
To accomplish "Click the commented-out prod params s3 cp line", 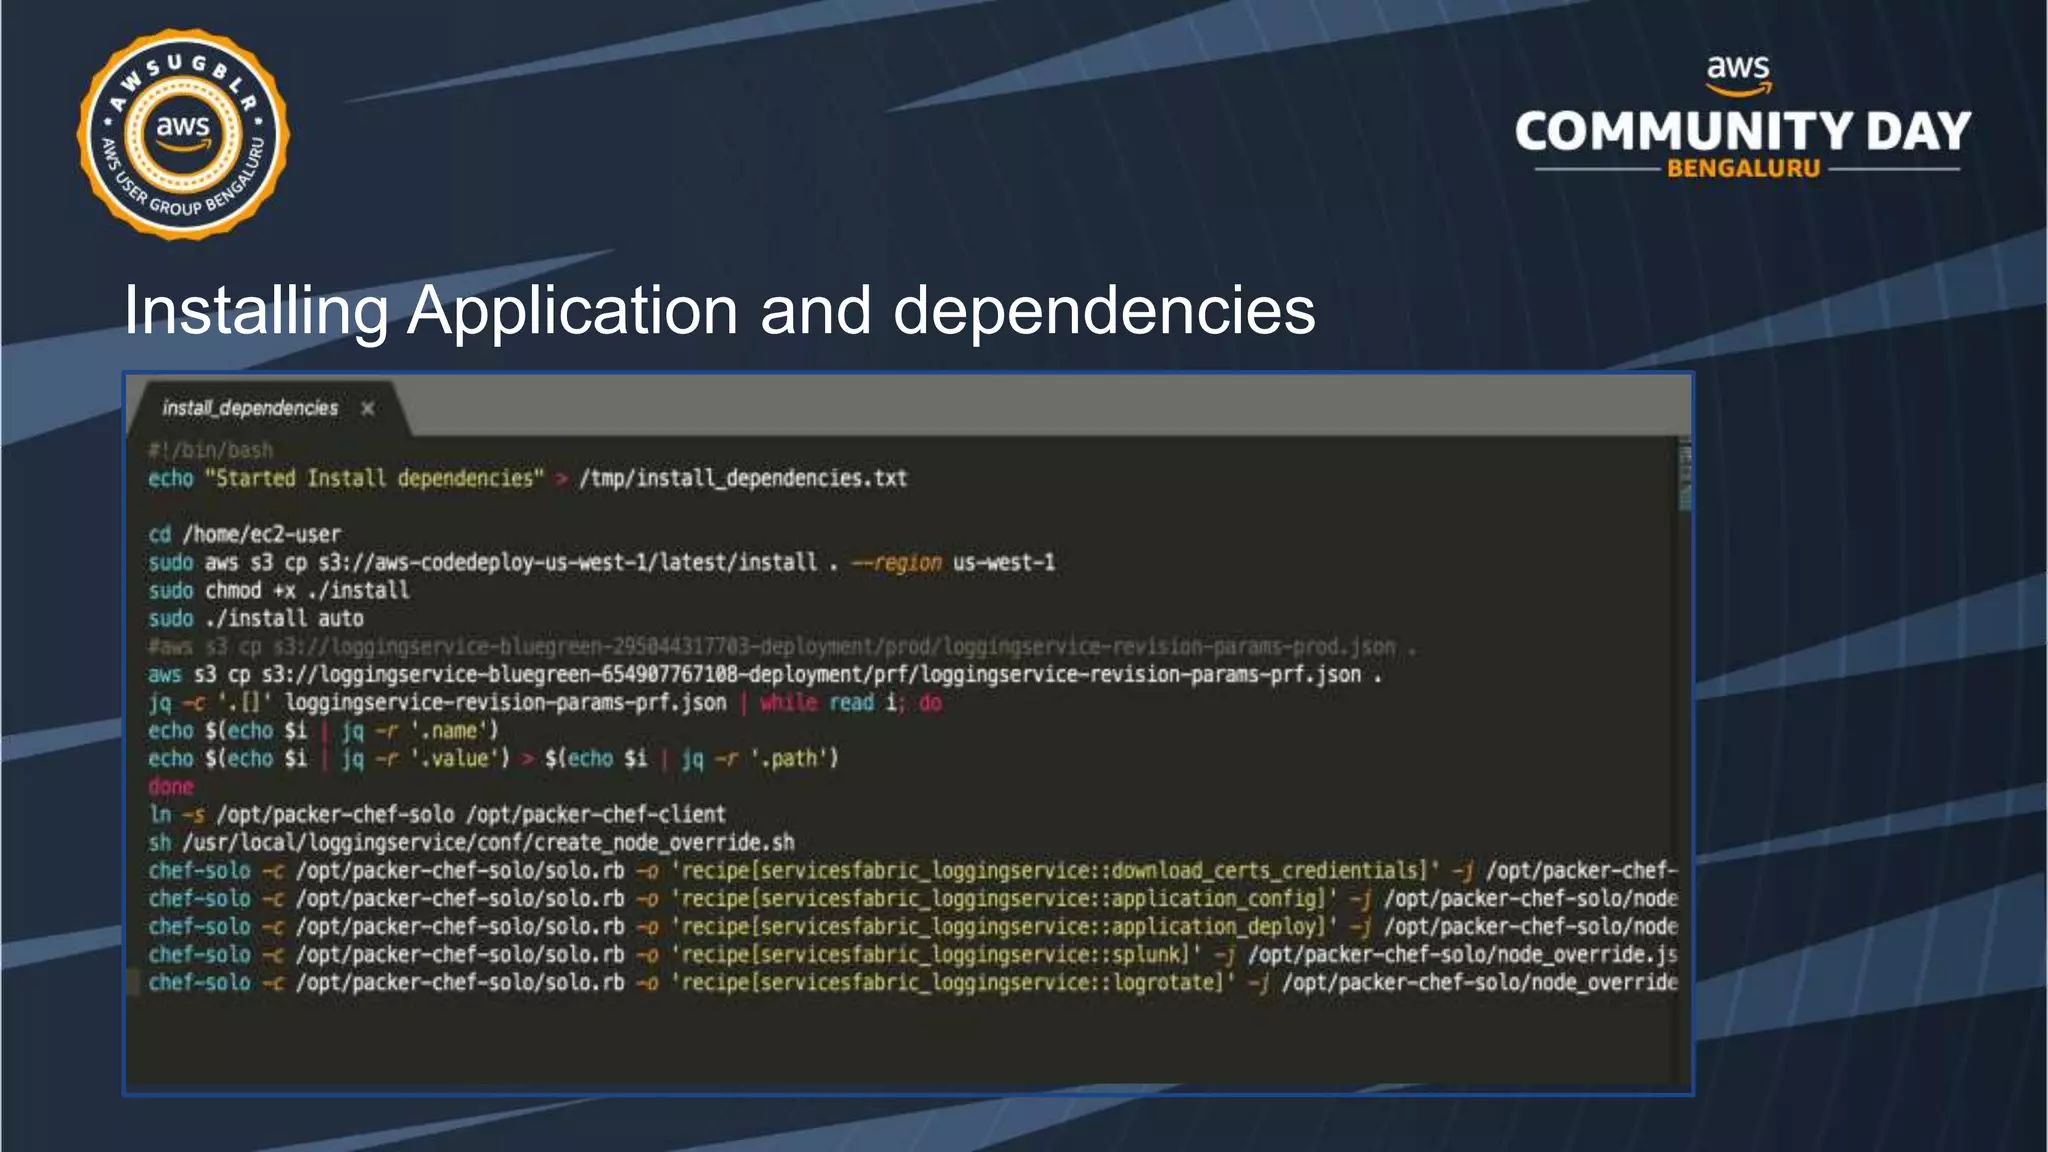I will click(x=782, y=646).
